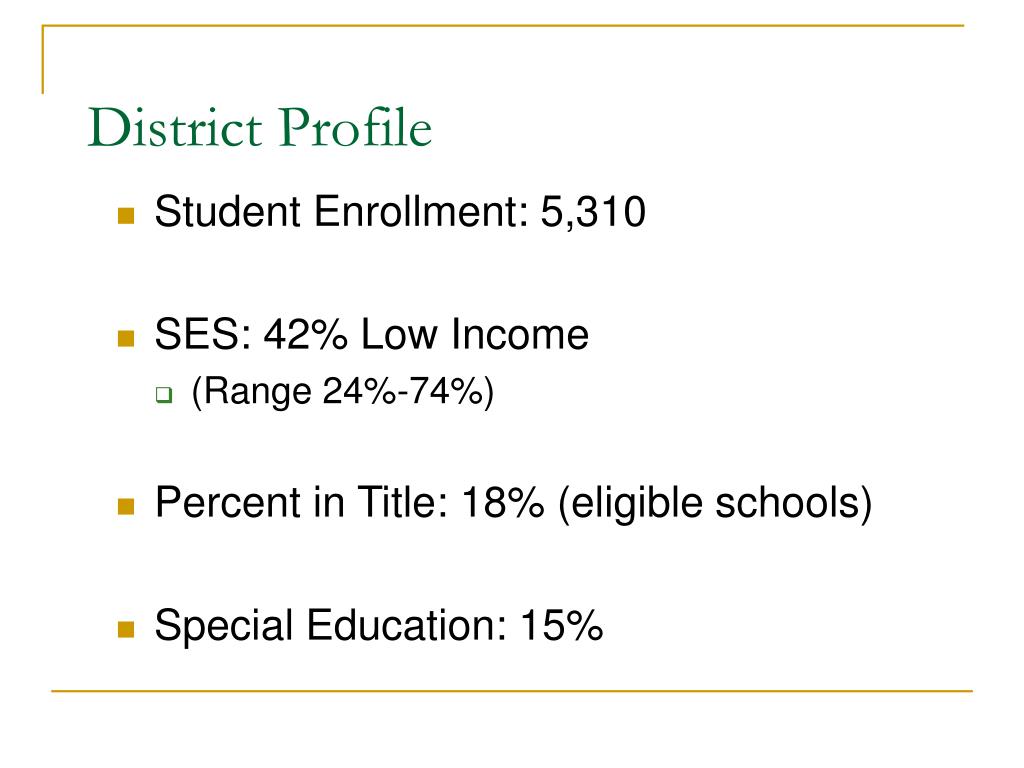Screen dimensions: 1024x768
Task: Click the Percent in Title text
Action: tap(302, 502)
